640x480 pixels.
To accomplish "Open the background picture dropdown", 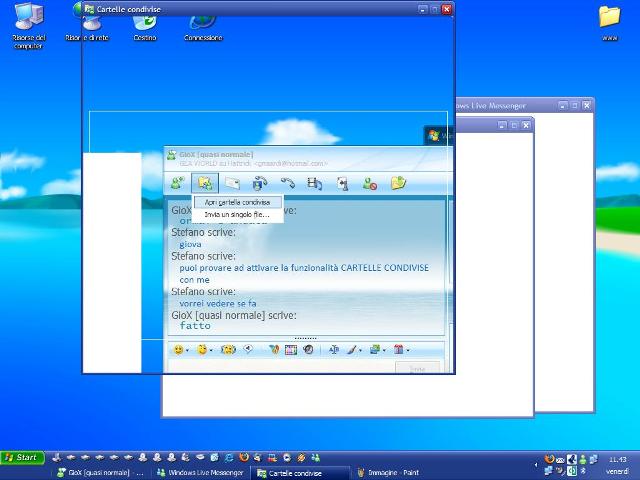I will coord(383,350).
